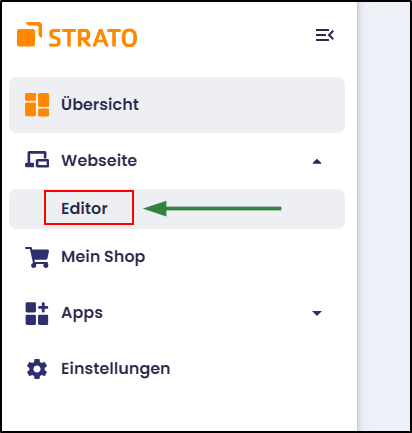Collapse the Webseite section arrow
This screenshot has width=412, height=433.
click(x=317, y=162)
